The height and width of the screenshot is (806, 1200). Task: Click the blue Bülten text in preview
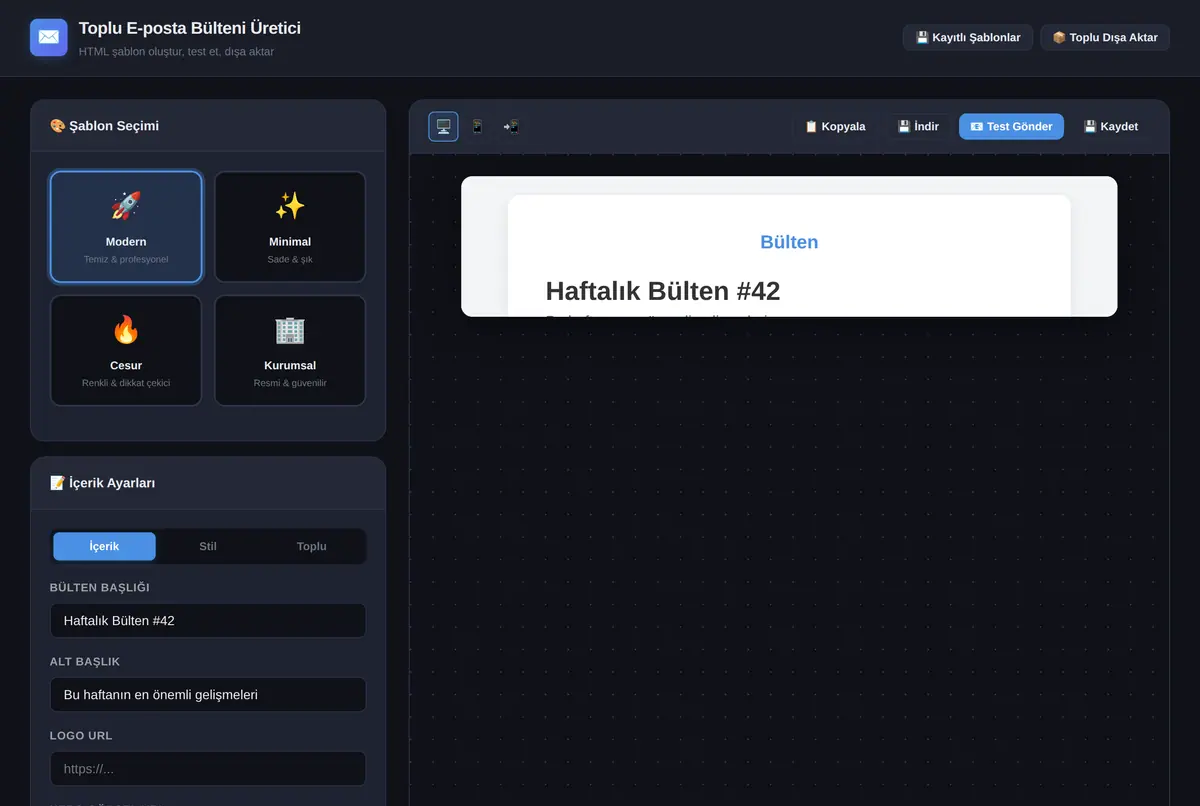point(789,242)
